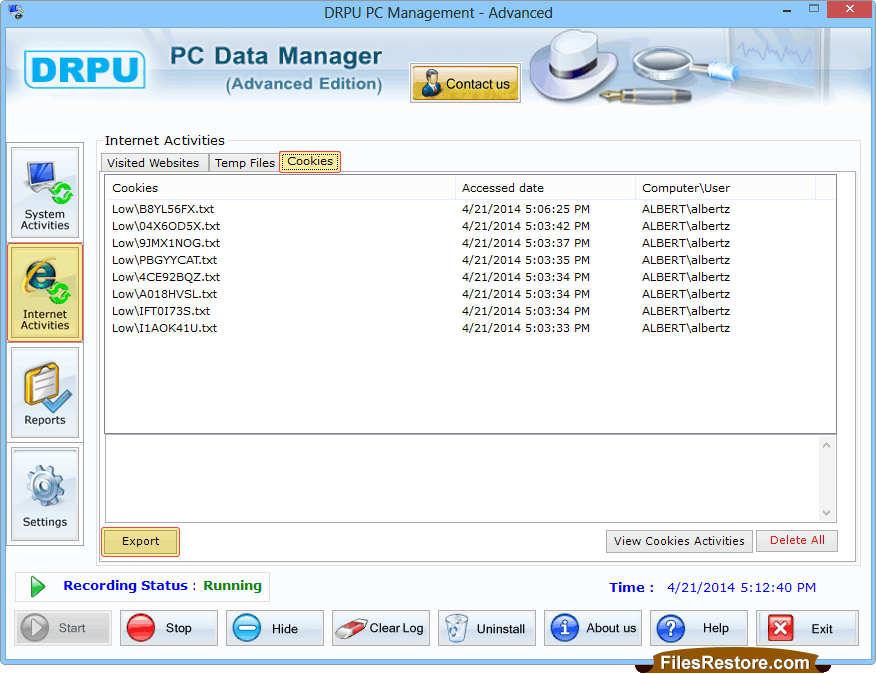The height and width of the screenshot is (674, 876).
Task: Click accessed date 4/21/2014 5:03:37 PM
Action: [526, 243]
